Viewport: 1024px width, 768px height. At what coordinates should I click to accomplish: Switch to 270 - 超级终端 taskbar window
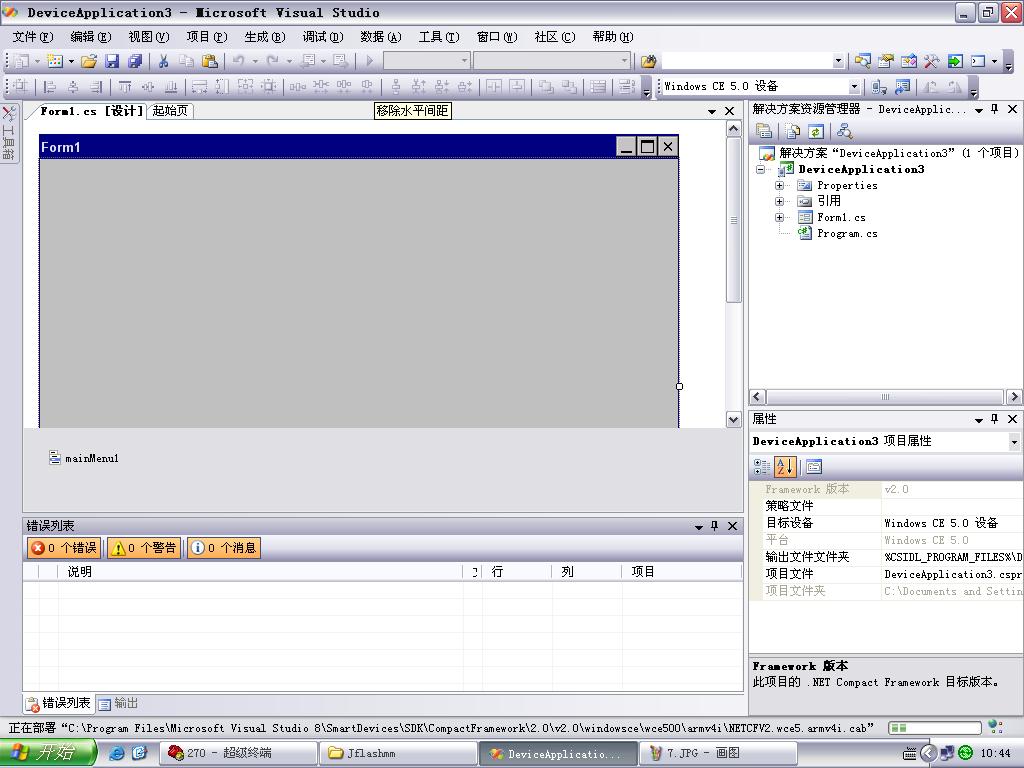pos(238,753)
